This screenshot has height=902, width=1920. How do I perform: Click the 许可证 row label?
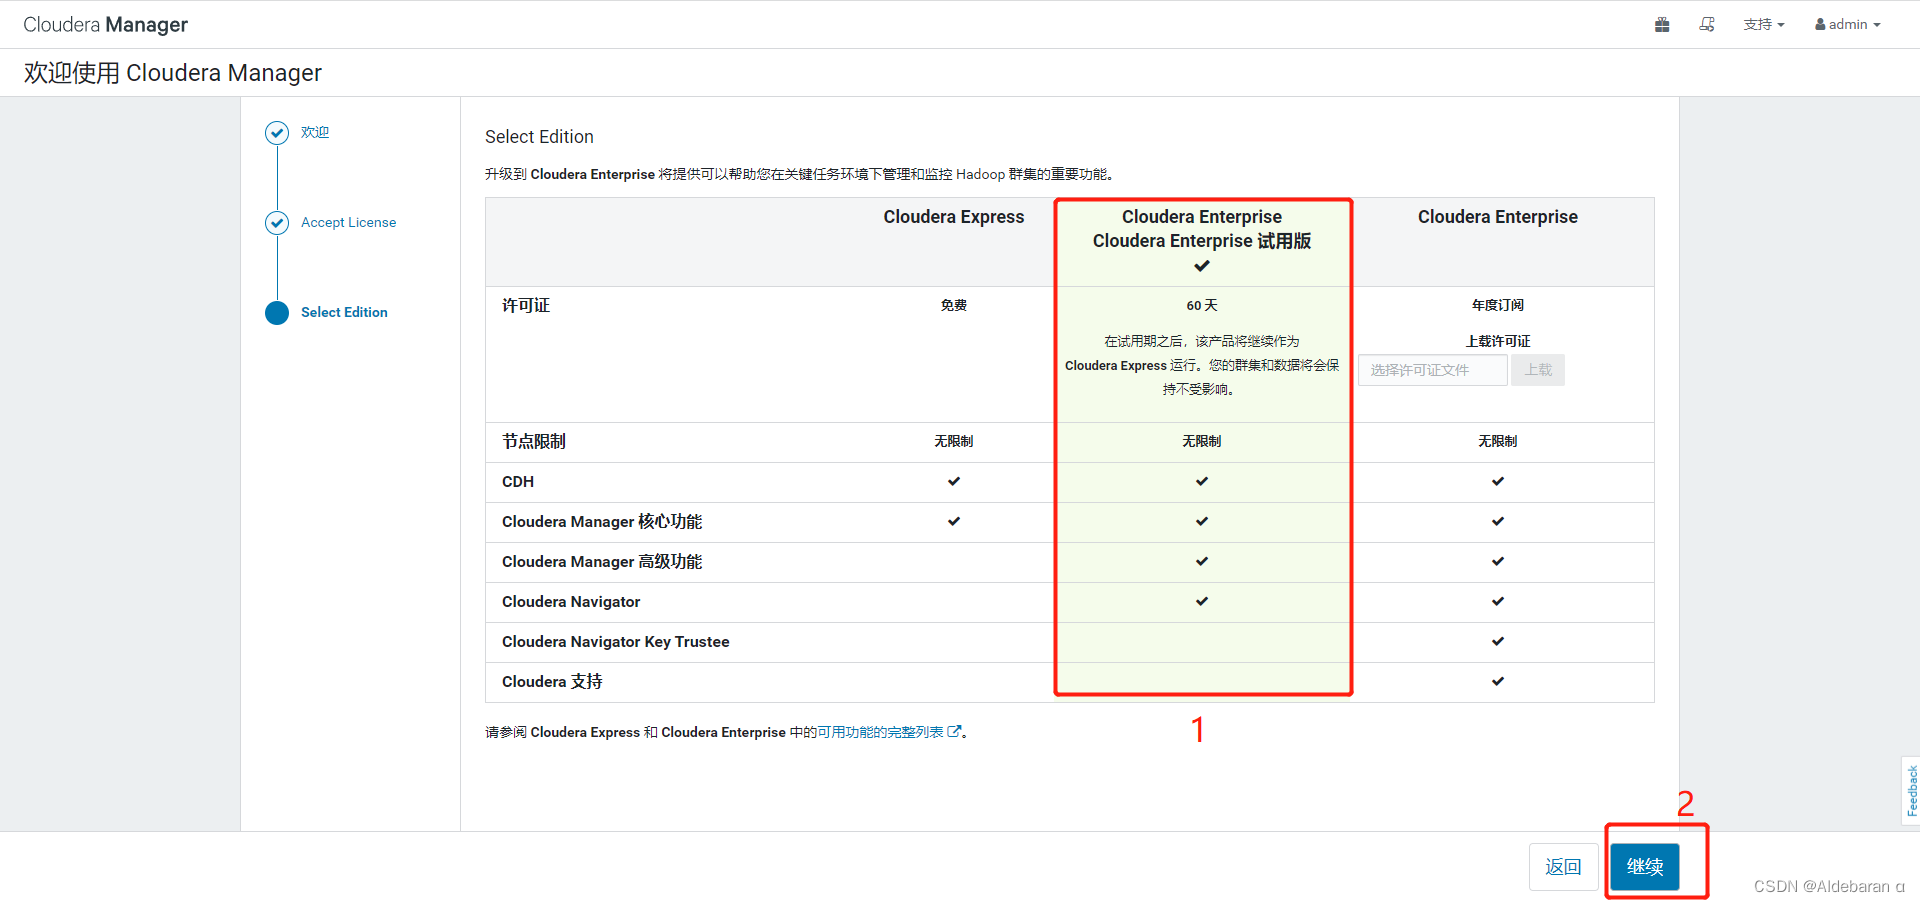tap(526, 305)
